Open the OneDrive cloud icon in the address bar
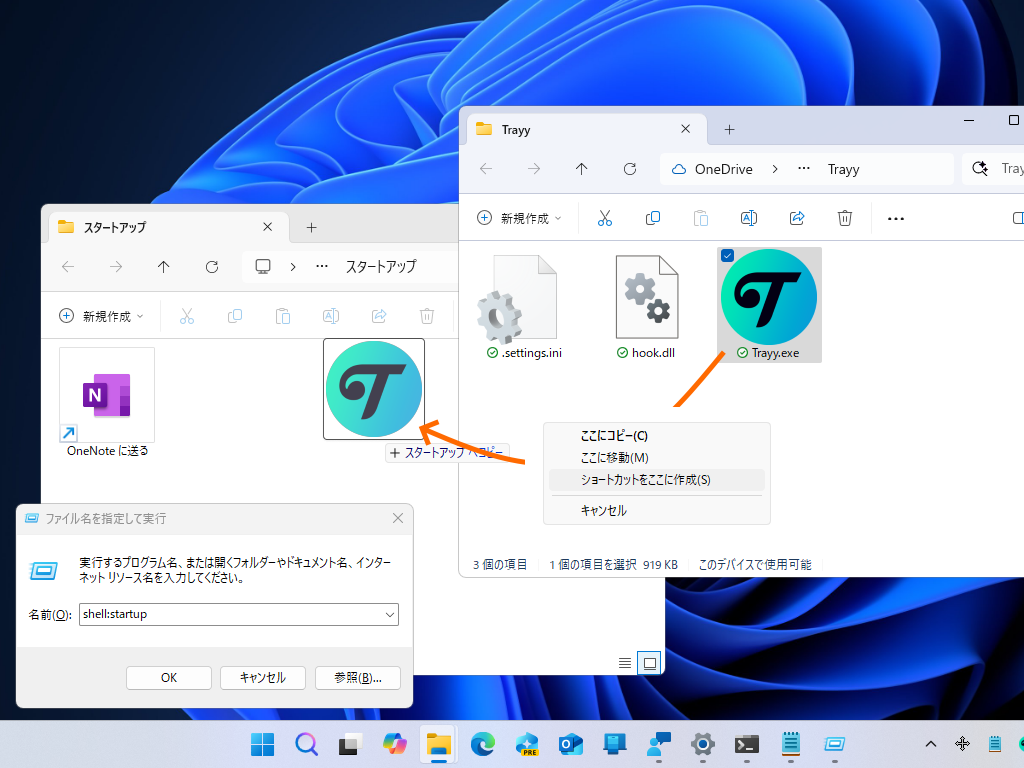The width and height of the screenshot is (1024, 768). (x=679, y=169)
